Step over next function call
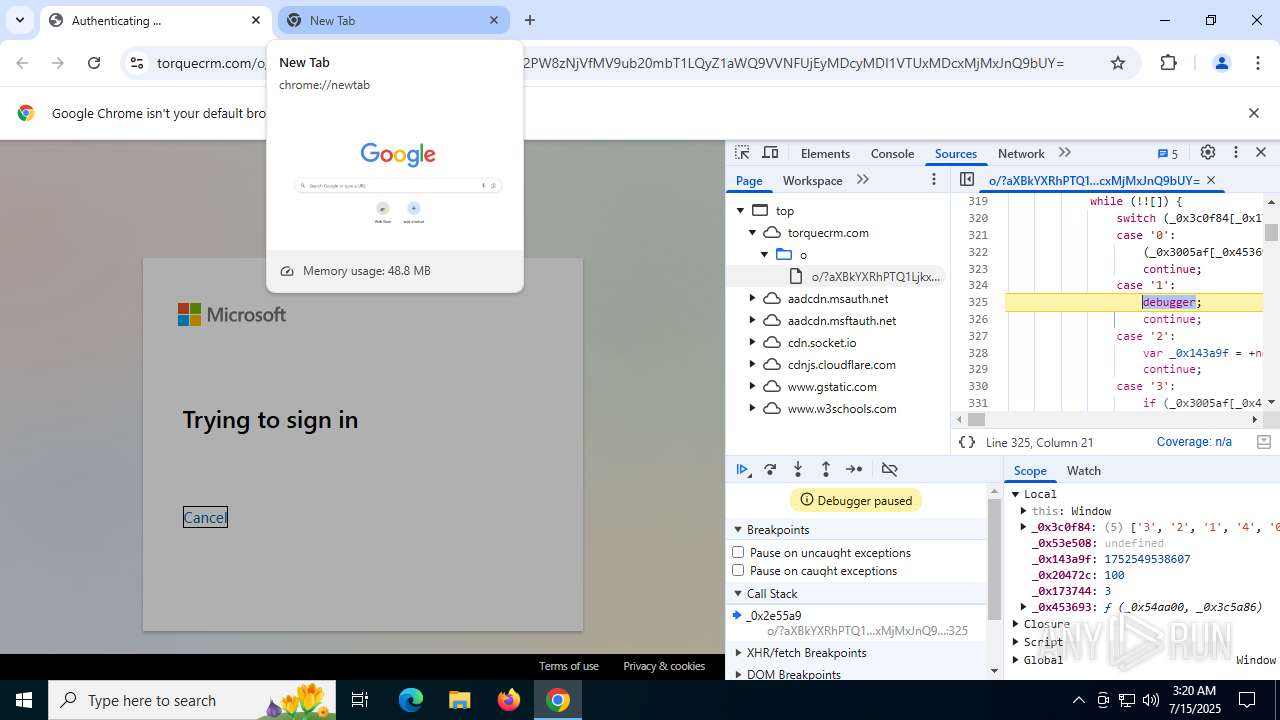The width and height of the screenshot is (1280, 720). (x=770, y=469)
